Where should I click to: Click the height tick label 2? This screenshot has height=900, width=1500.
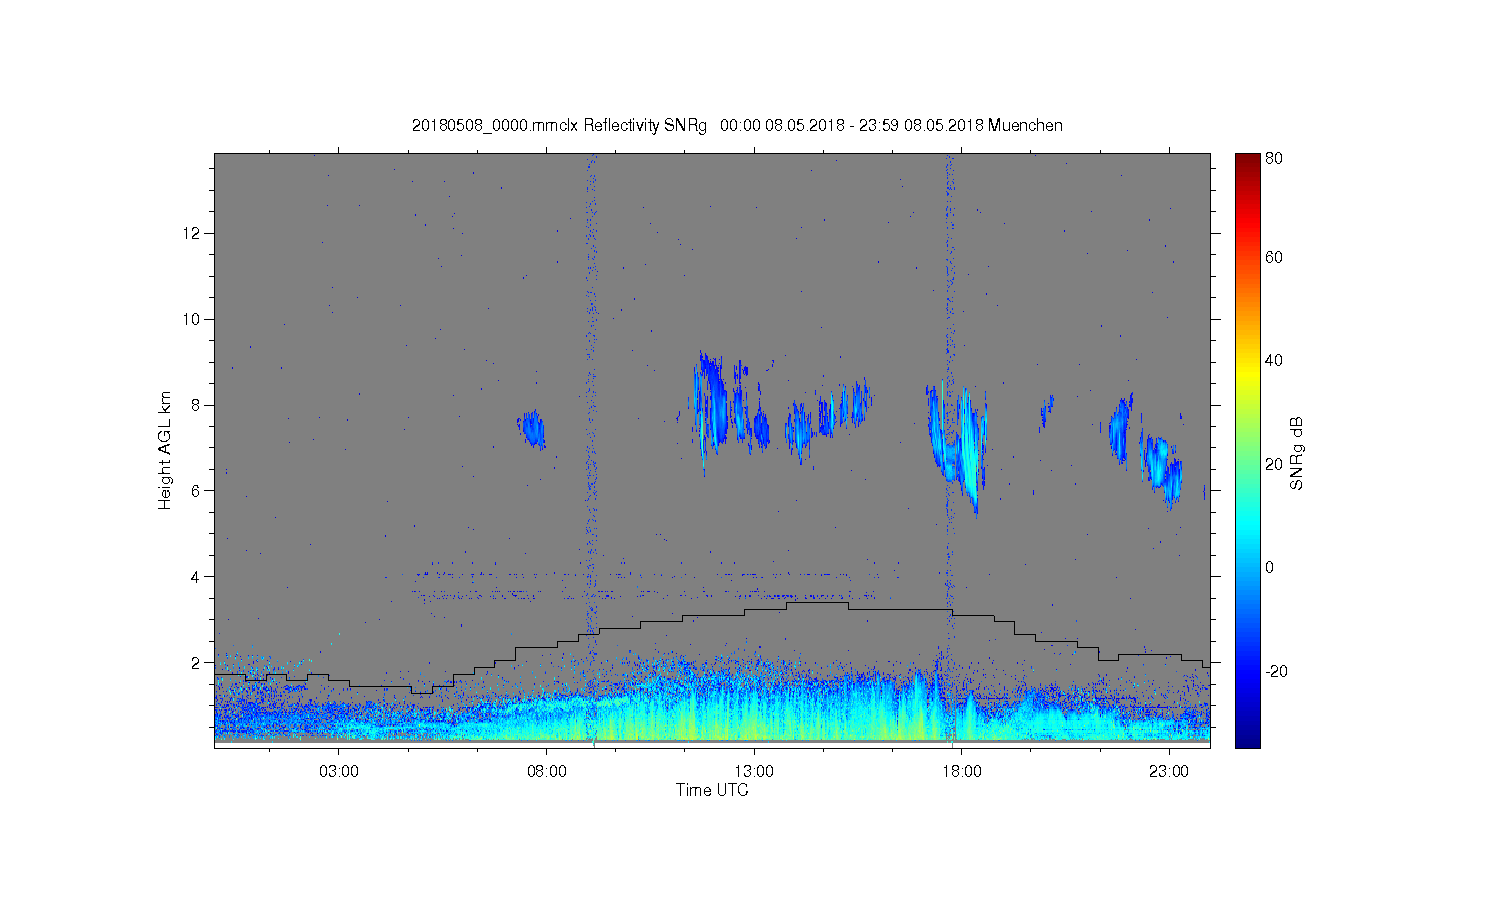pos(198,662)
